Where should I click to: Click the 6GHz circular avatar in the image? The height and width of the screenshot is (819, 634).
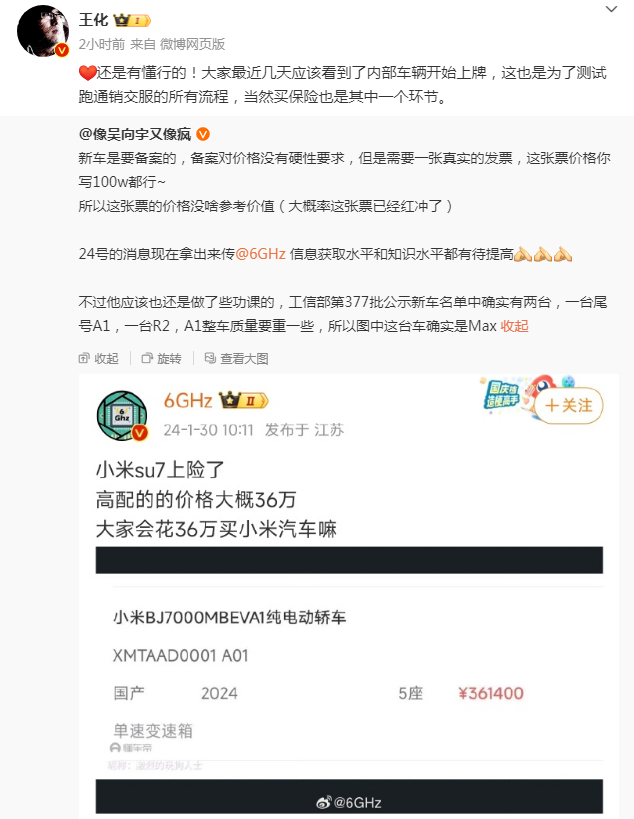(122, 415)
